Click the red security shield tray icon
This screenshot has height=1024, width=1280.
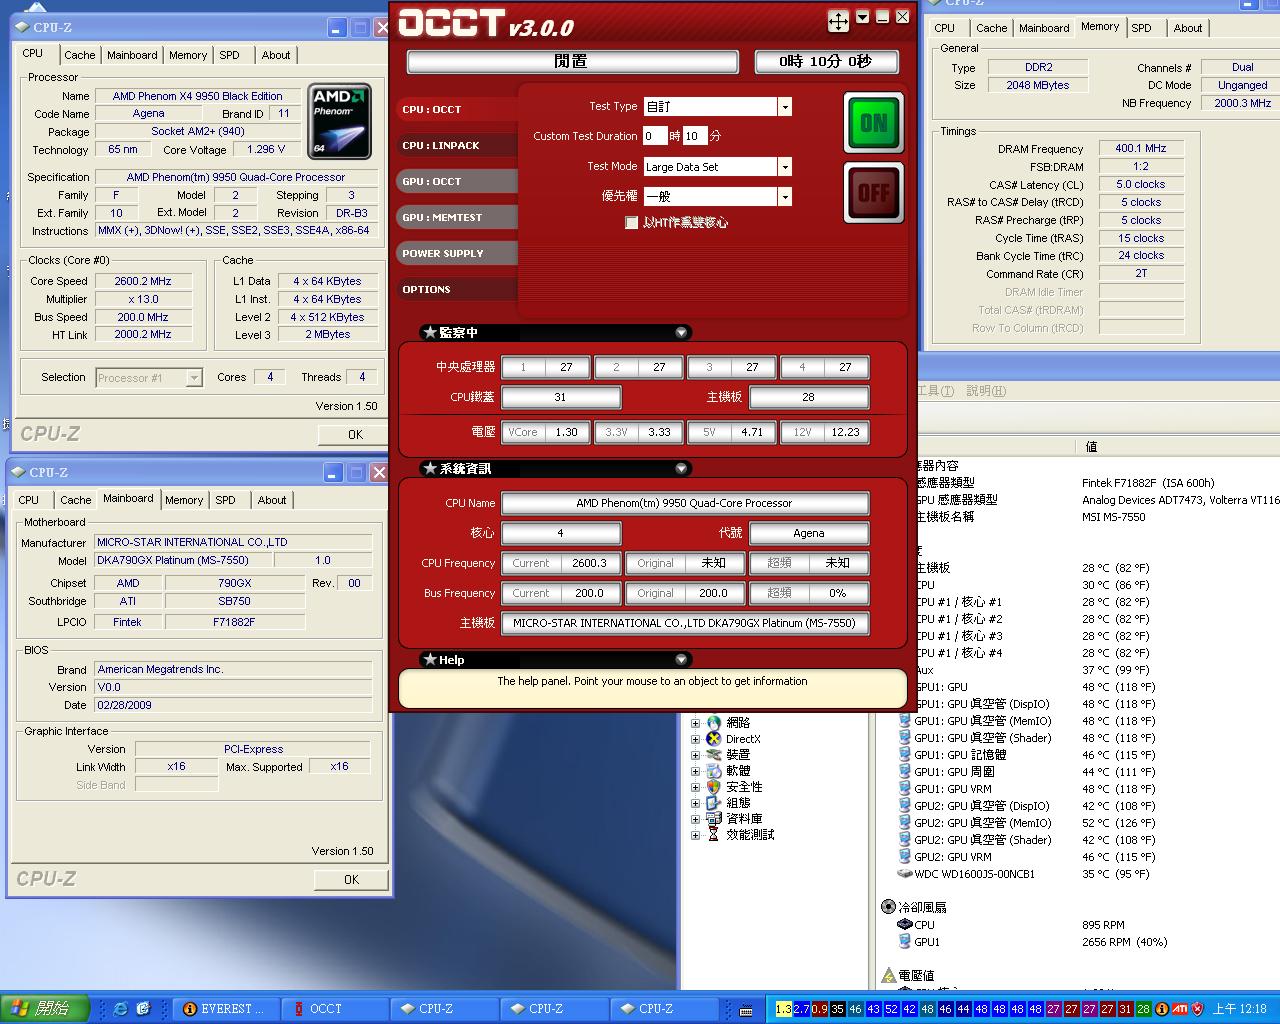pos(1197,1009)
